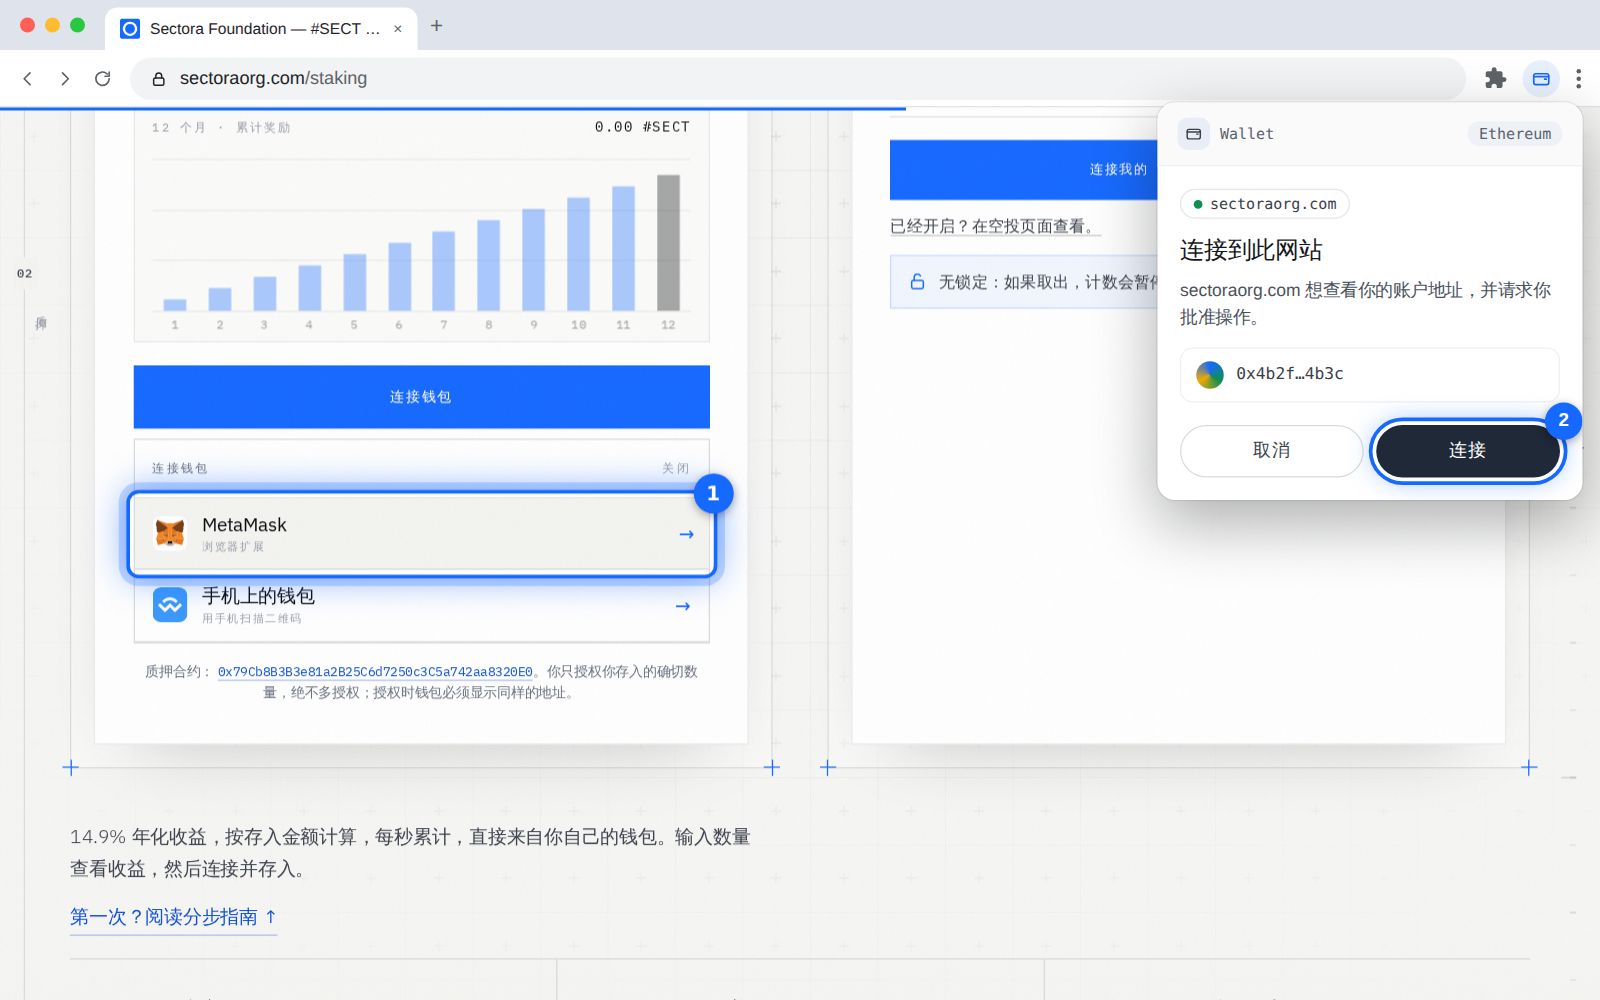The height and width of the screenshot is (1000, 1600).
Task: Open the extensions puzzle icon
Action: [1495, 78]
